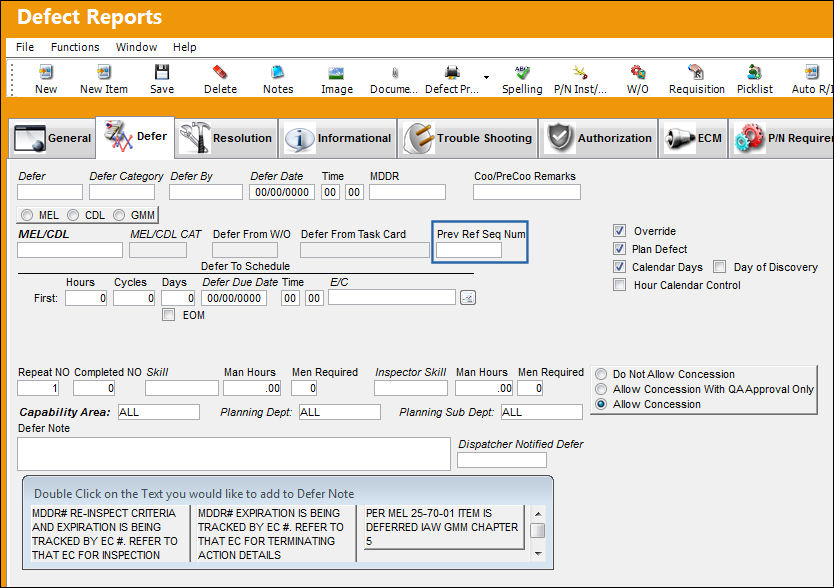The width and height of the screenshot is (834, 588).
Task: Click the Defer Note text area
Action: coord(233,454)
